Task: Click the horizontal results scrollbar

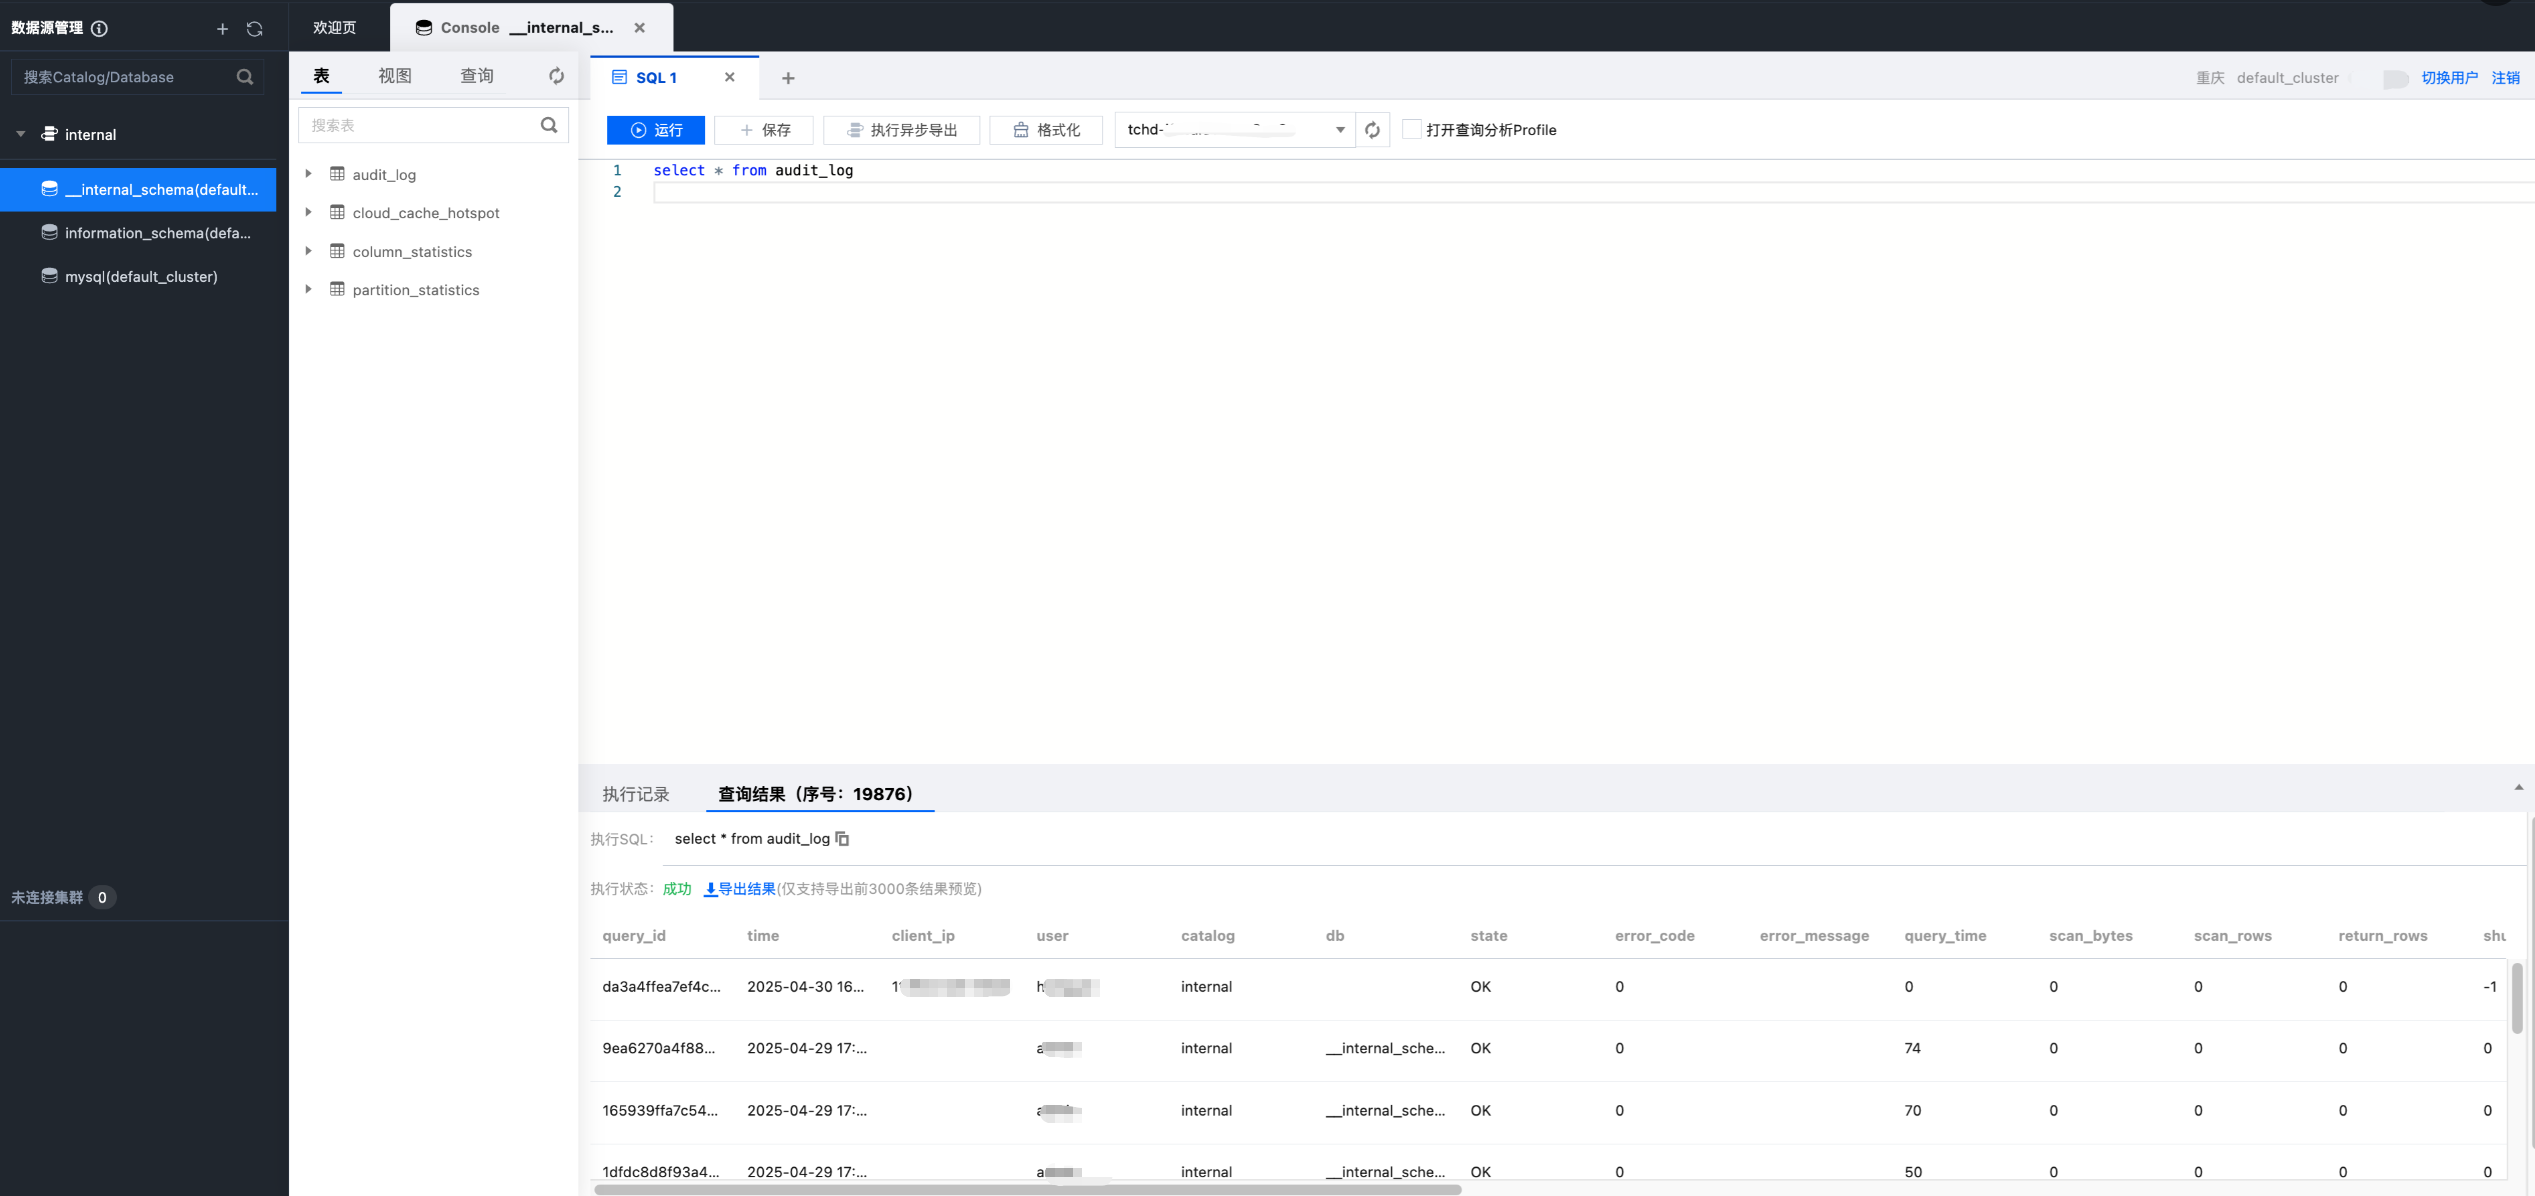Action: click(x=1027, y=1189)
